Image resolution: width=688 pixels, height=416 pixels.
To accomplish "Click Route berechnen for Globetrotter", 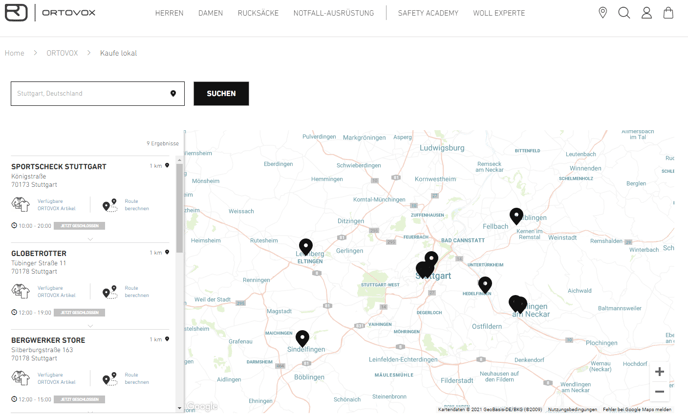I will click(136, 292).
